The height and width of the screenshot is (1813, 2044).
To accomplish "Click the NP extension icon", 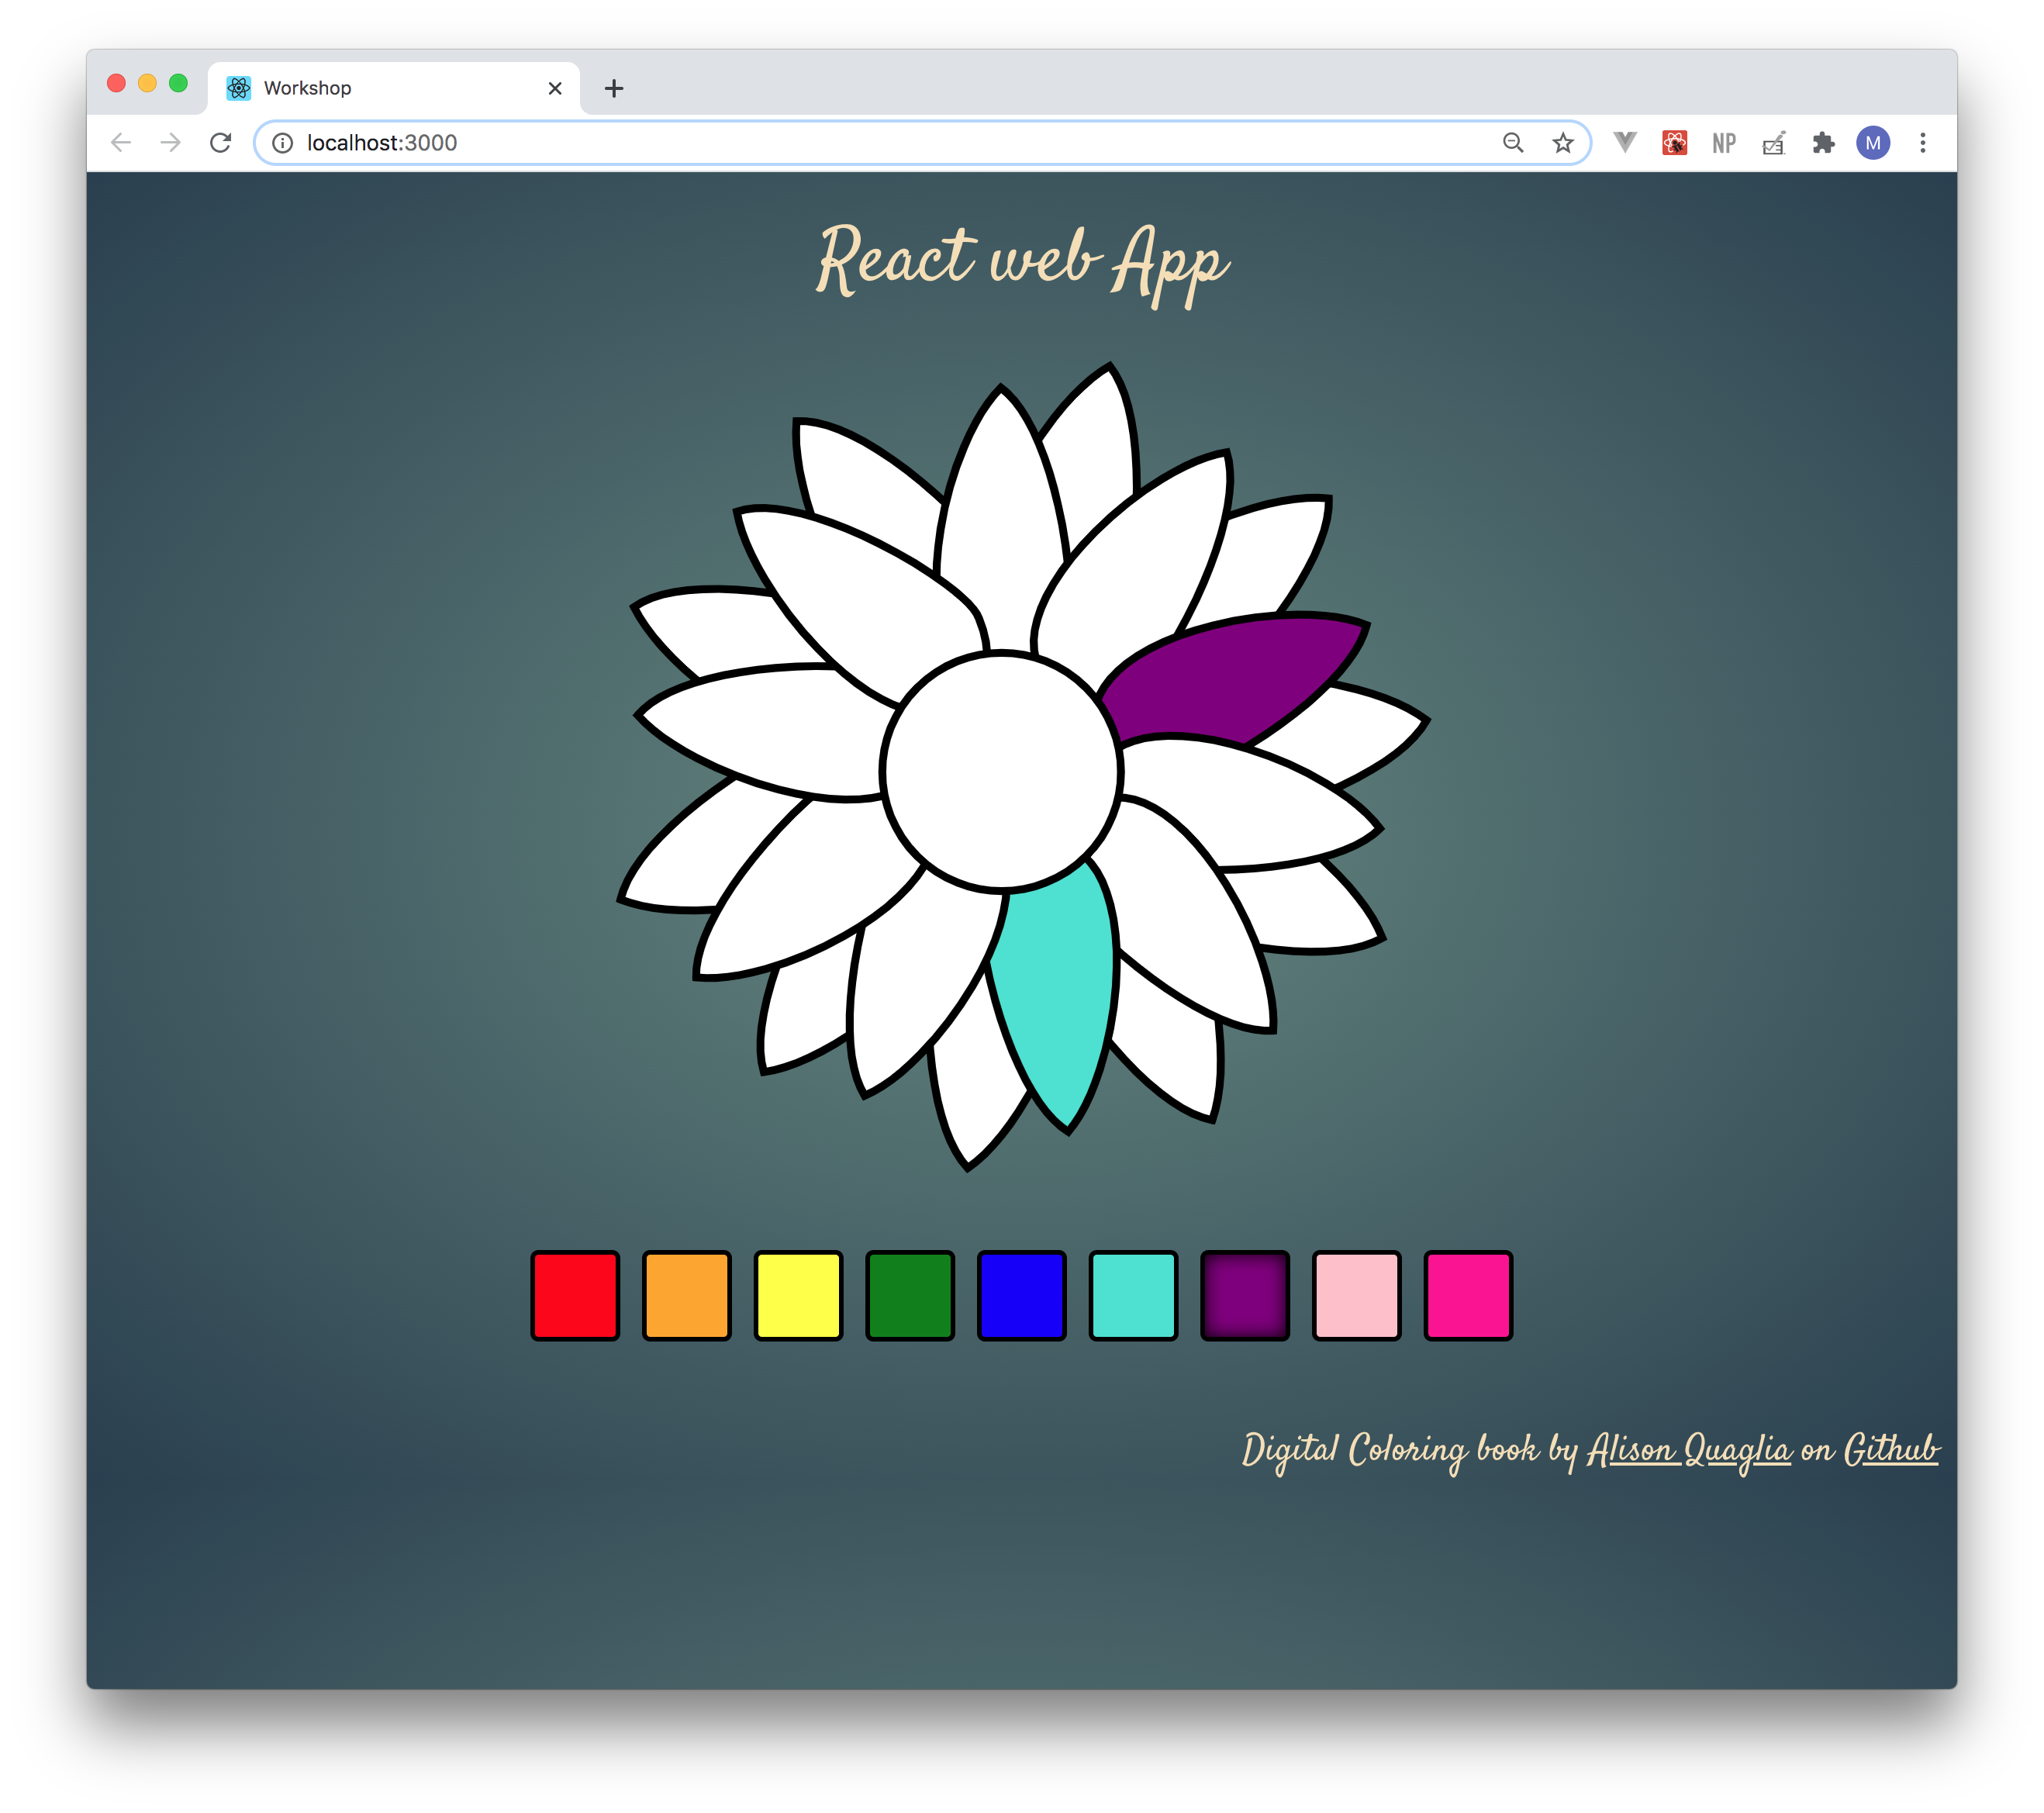I will (1724, 143).
